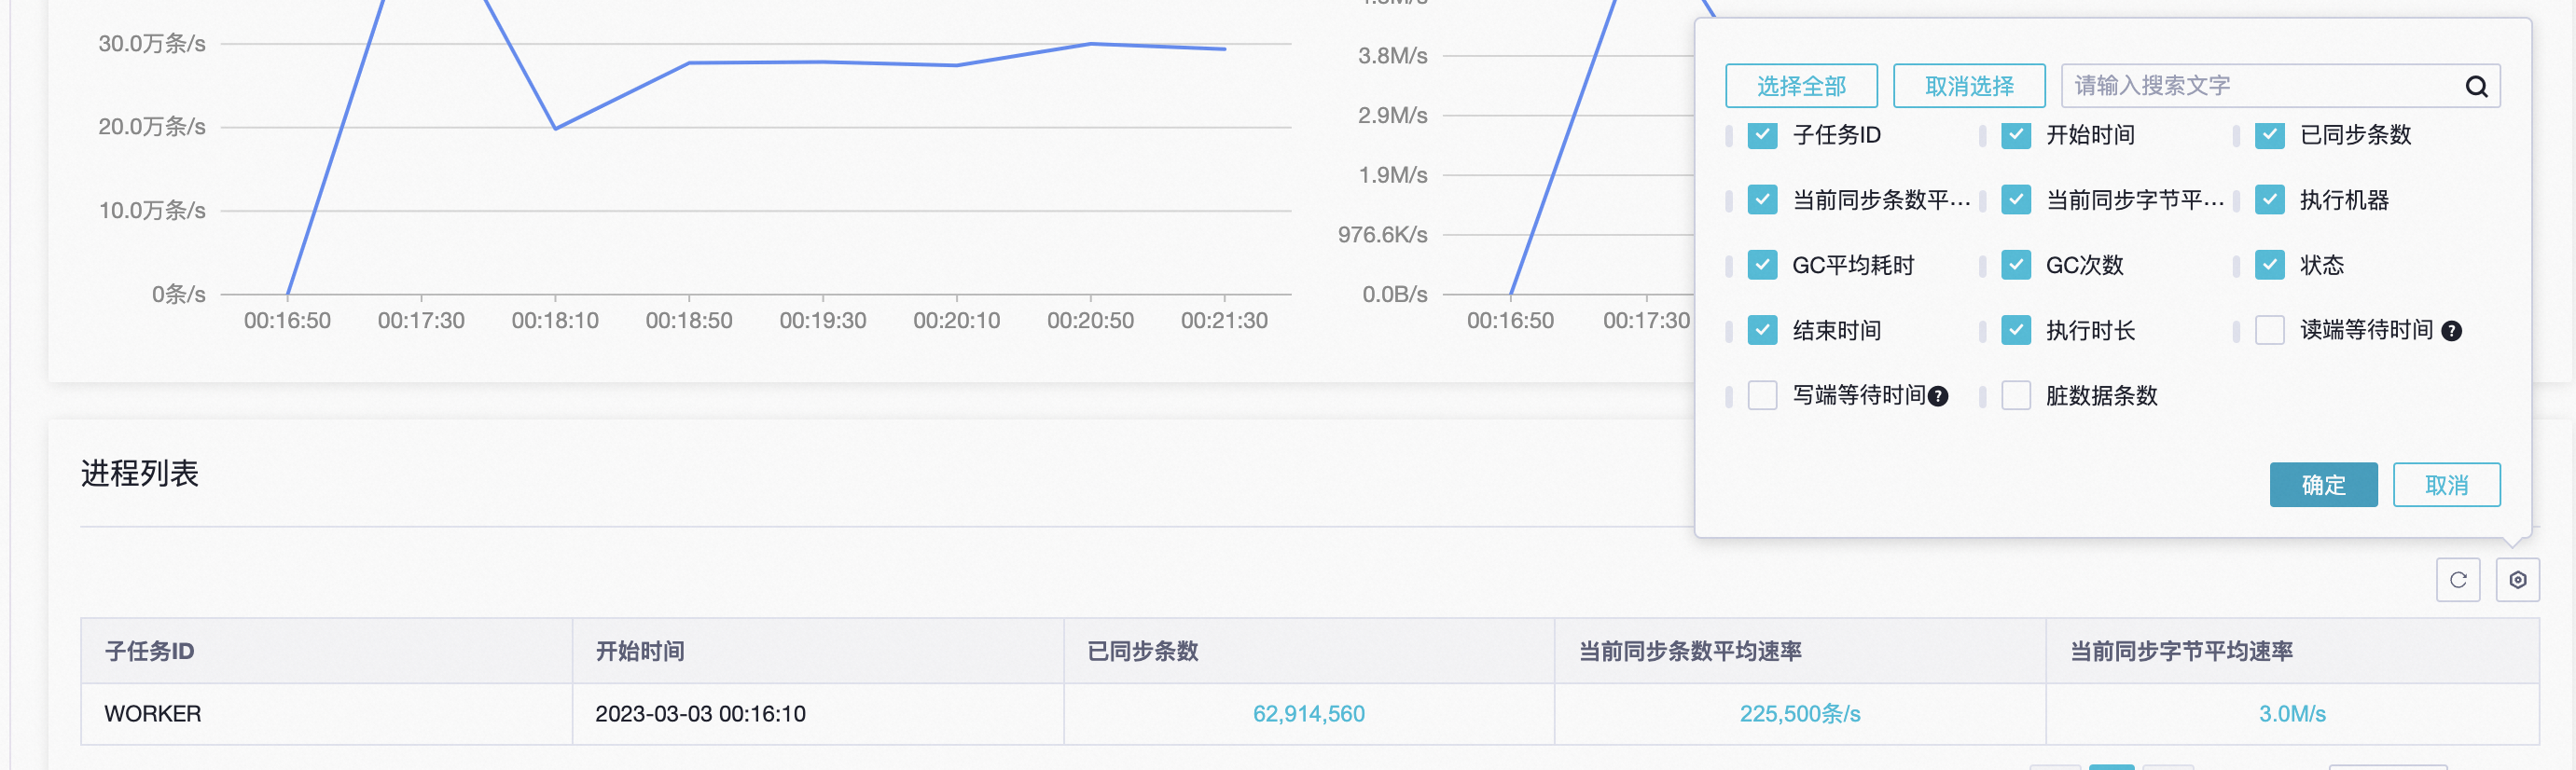Click the 3.0M/s byte rate value
The height and width of the screenshot is (770, 2576).
click(x=2292, y=714)
